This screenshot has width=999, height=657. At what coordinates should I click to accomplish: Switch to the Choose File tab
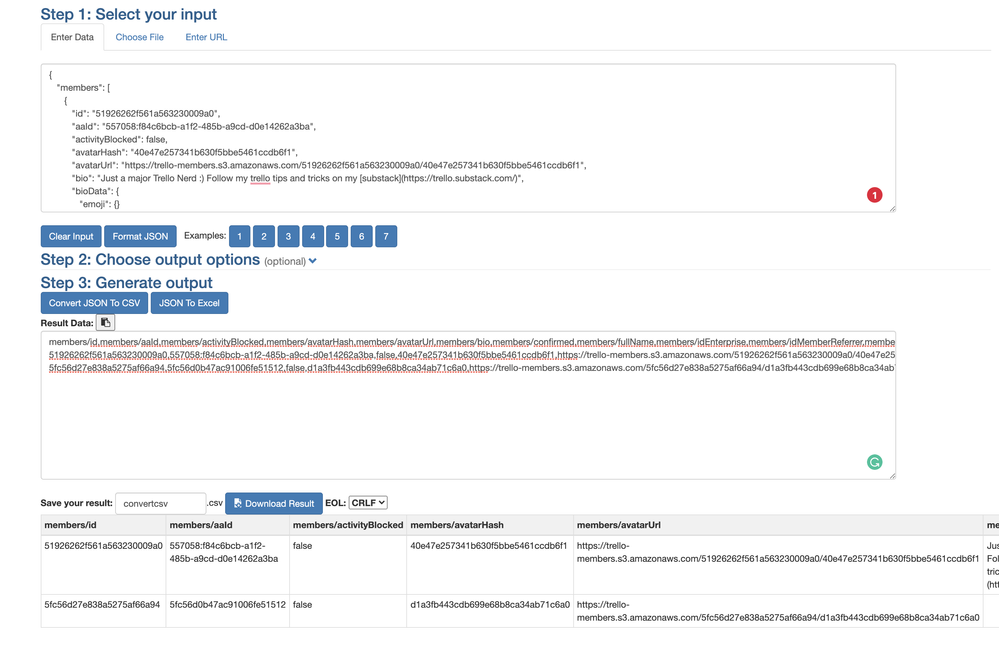(x=140, y=37)
